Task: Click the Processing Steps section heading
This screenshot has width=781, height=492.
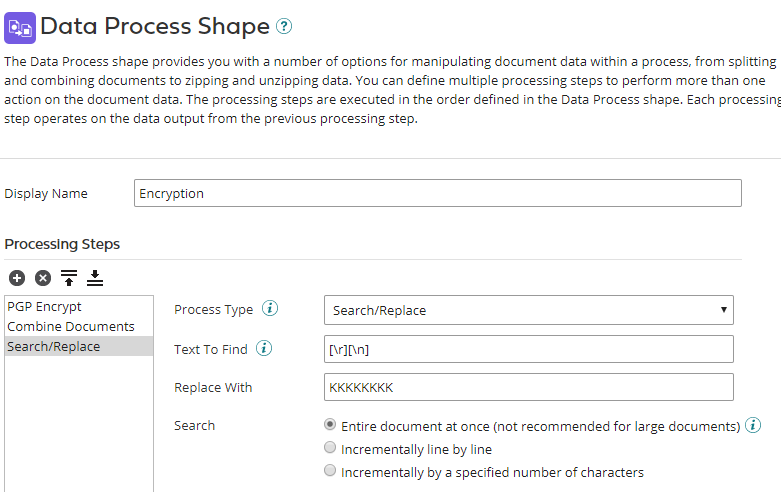Action: point(62,244)
